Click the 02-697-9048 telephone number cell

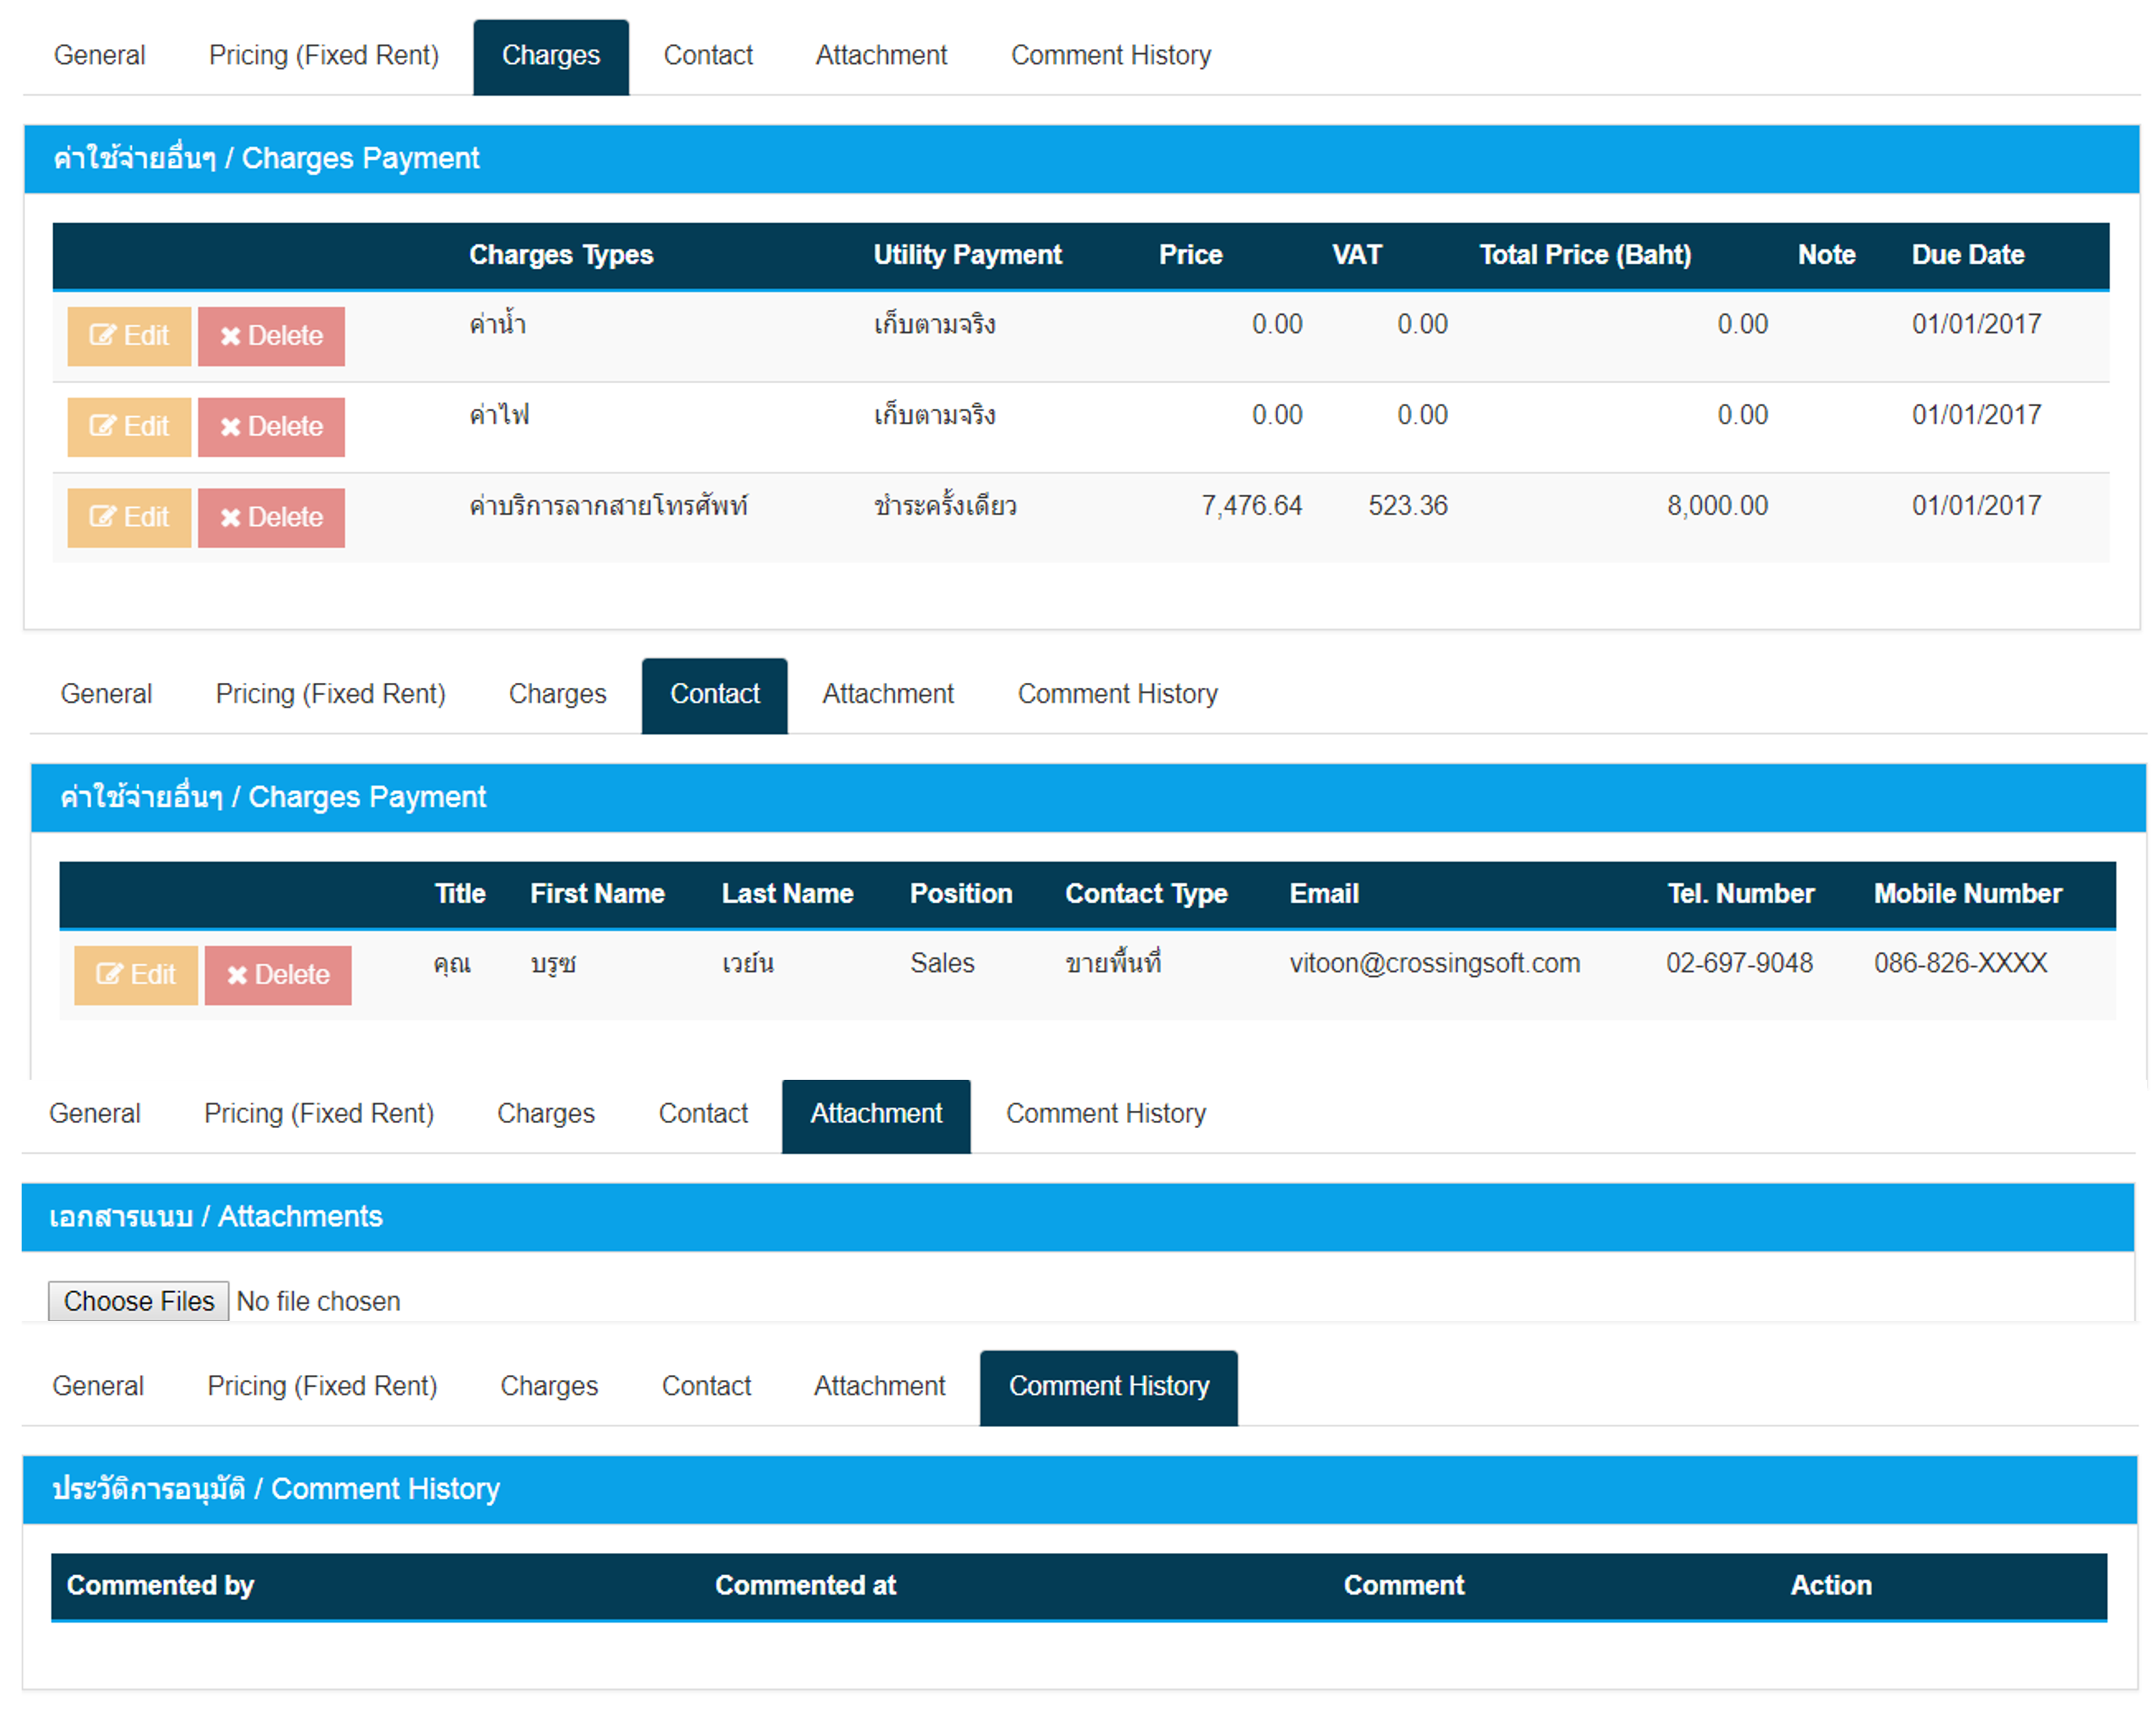(1739, 964)
